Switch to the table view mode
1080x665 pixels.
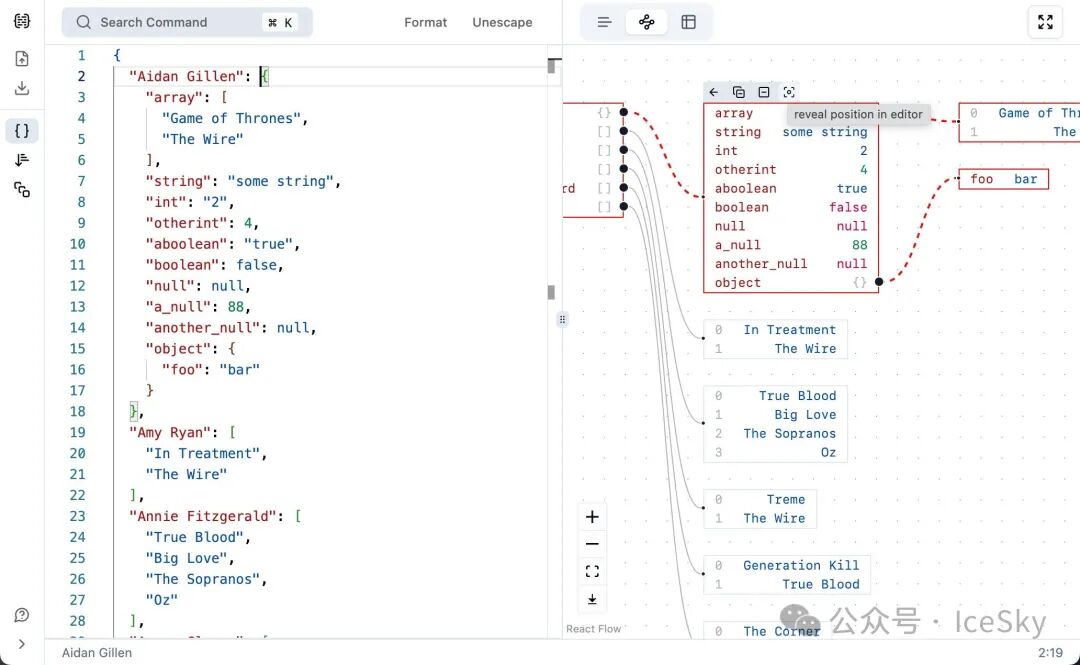point(689,22)
